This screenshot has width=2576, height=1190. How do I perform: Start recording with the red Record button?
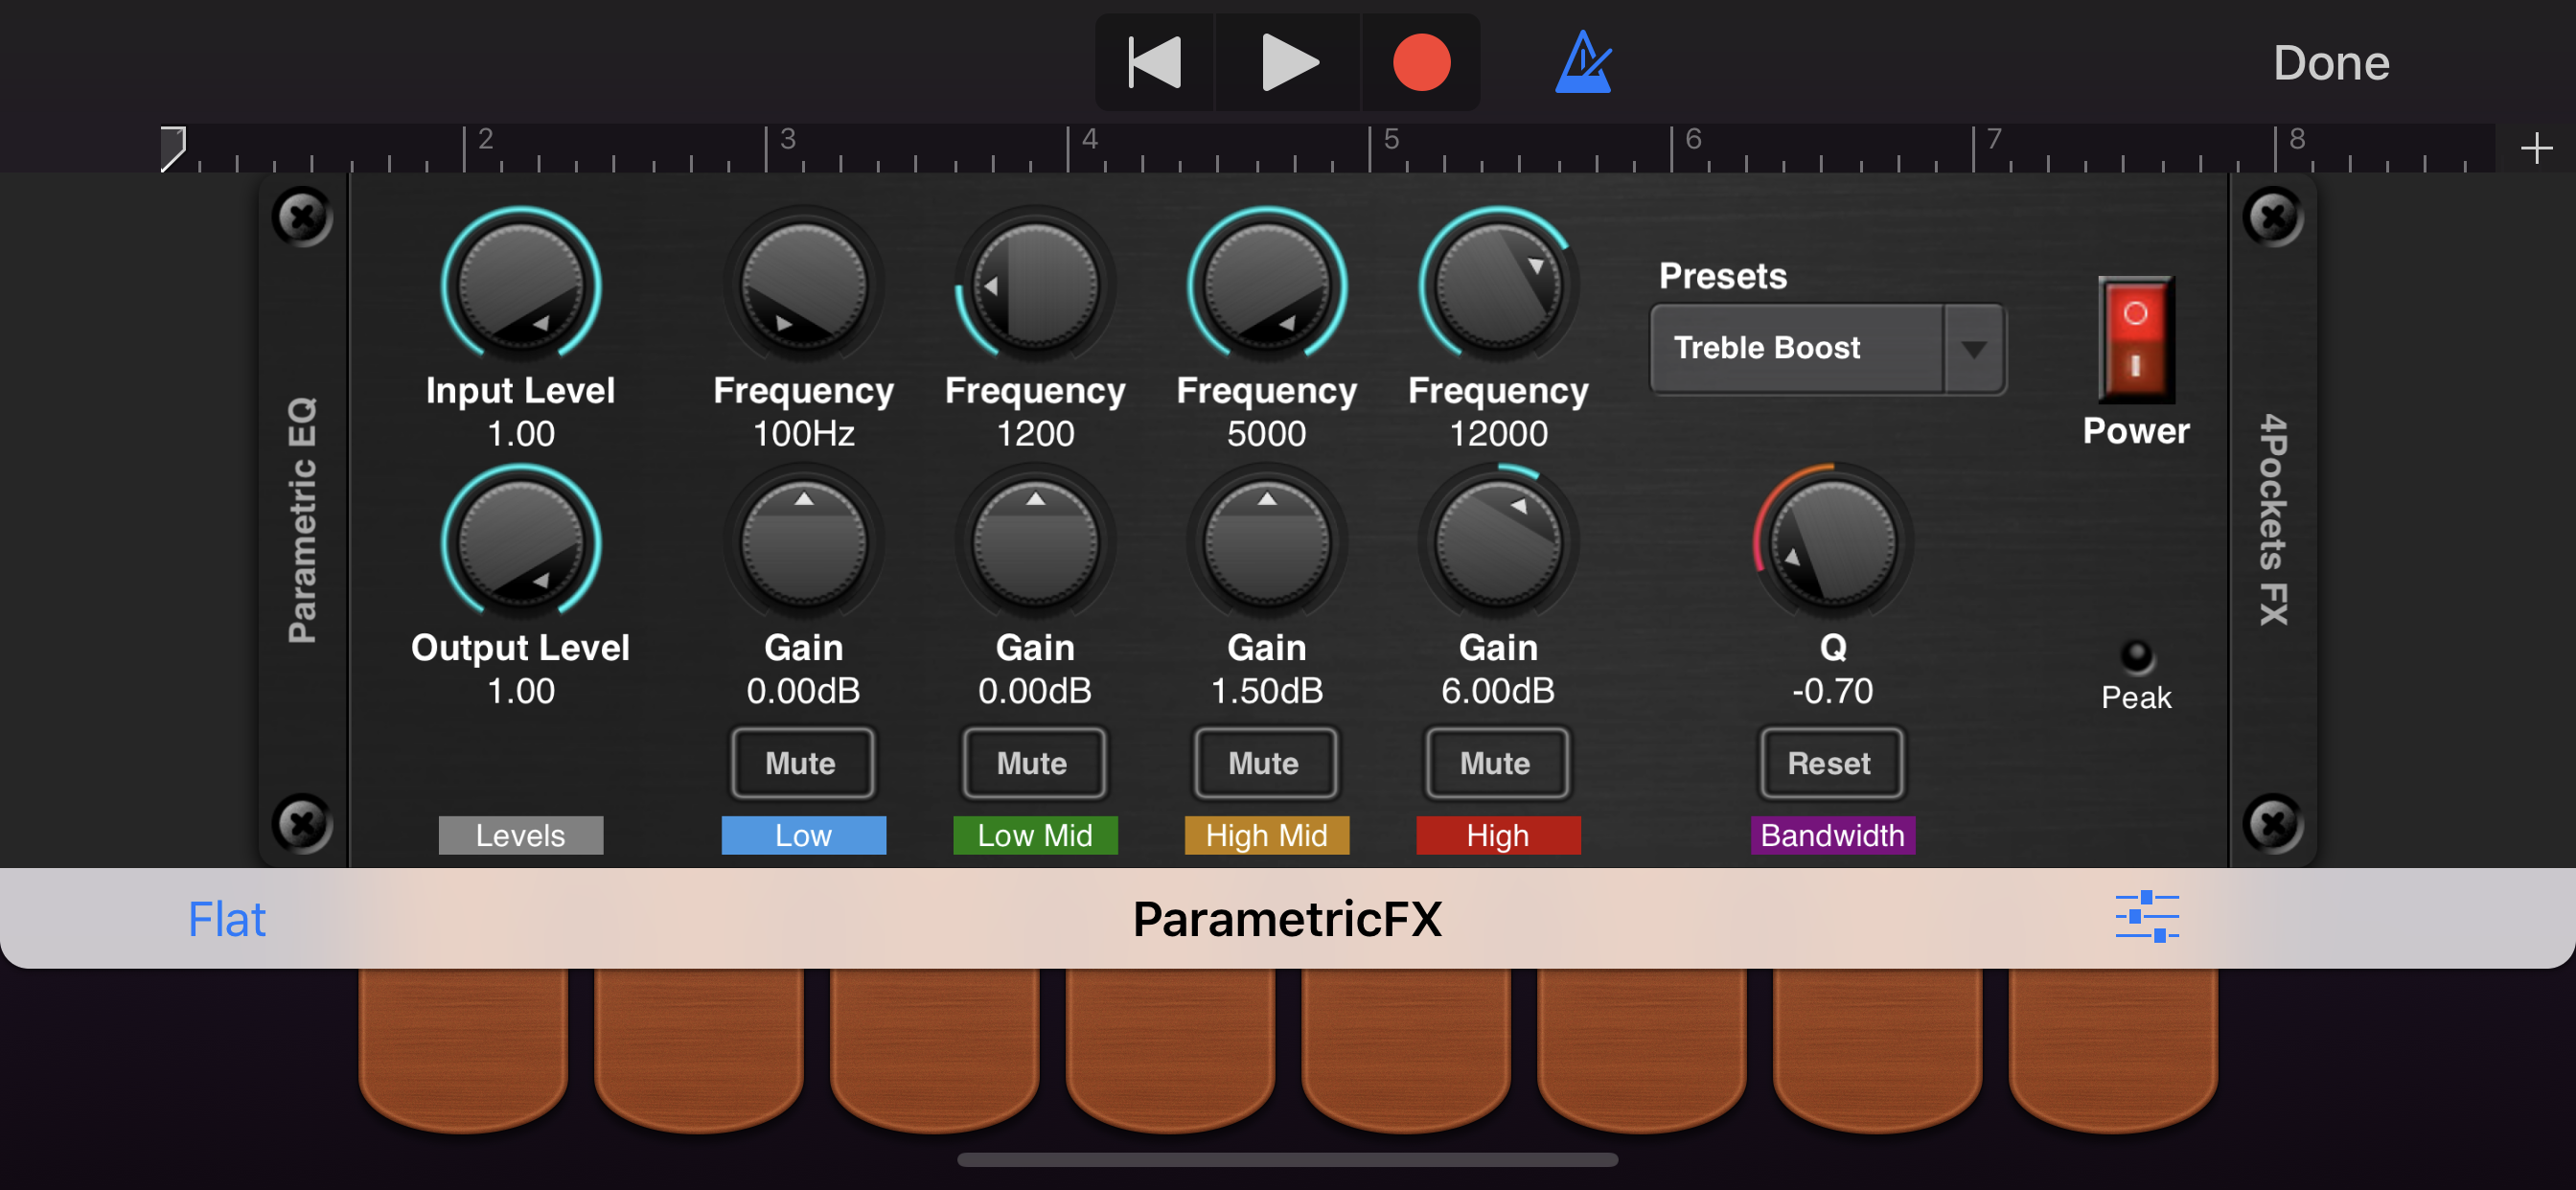point(1421,62)
